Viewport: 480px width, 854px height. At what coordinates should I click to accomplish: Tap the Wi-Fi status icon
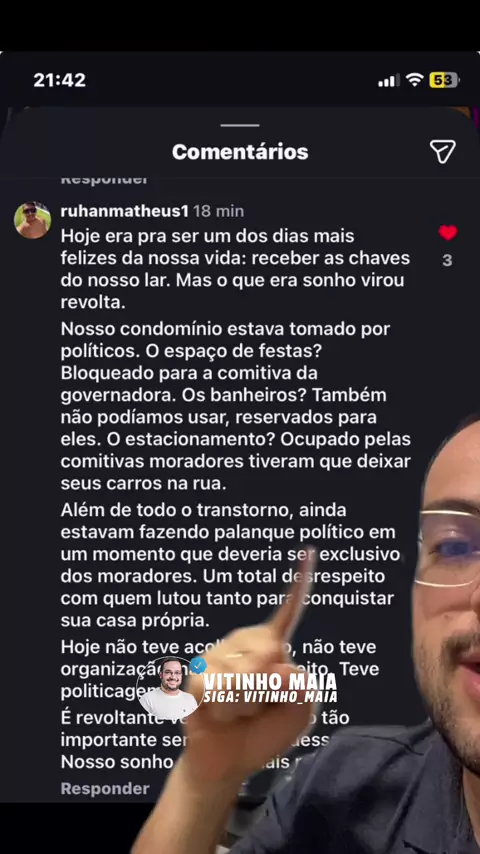[x=415, y=81]
